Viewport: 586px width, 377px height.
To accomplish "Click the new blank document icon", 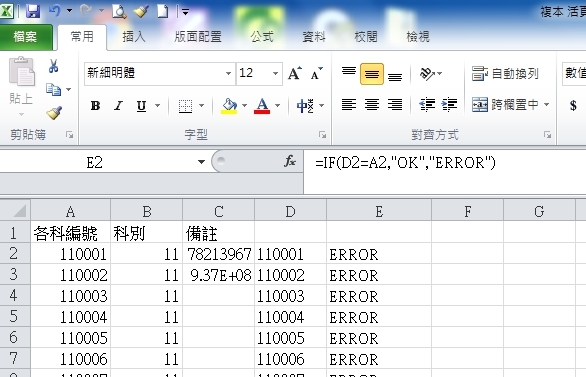I will pos(162,11).
